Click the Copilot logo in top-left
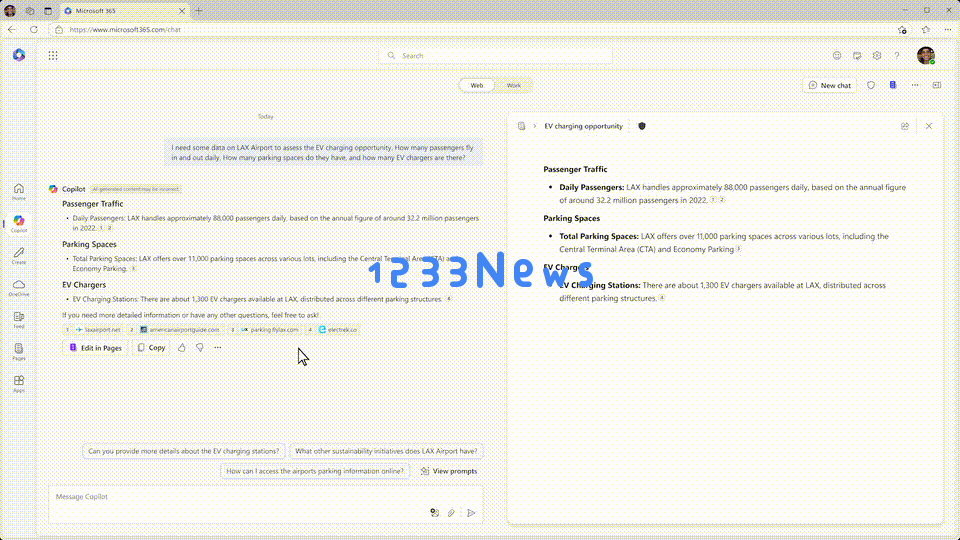 tap(19, 55)
